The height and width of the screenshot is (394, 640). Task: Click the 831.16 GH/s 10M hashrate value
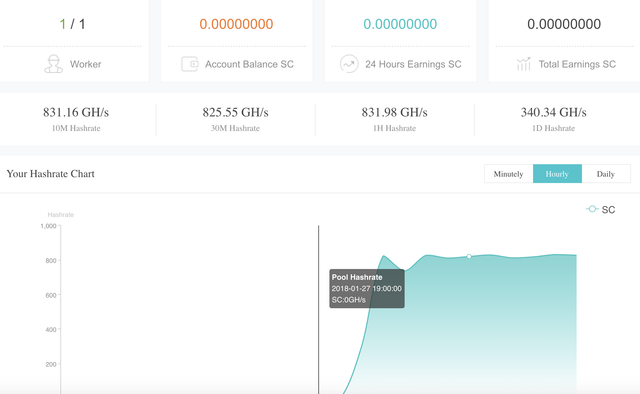[x=76, y=112]
